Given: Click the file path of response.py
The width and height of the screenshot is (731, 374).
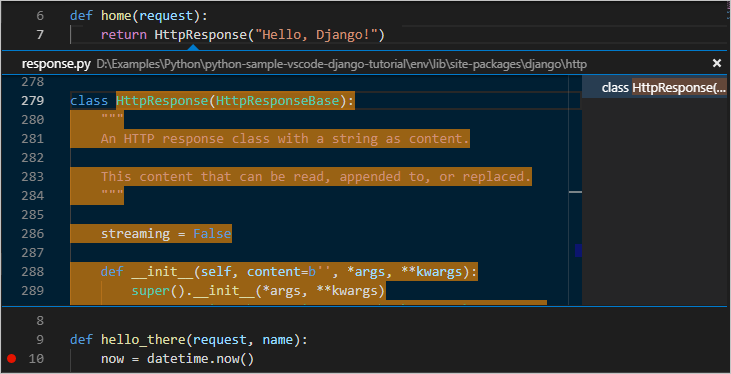Looking at the screenshot, I should (341, 65).
